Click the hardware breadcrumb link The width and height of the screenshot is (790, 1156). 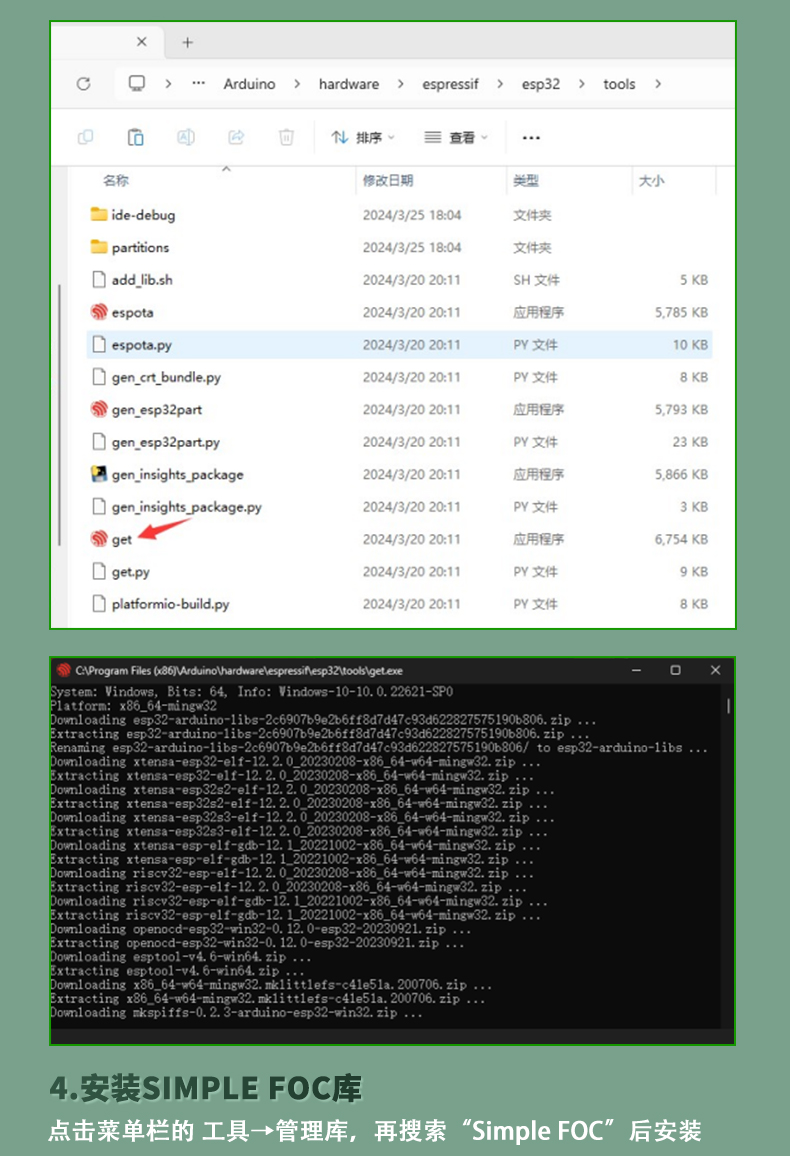(x=348, y=84)
